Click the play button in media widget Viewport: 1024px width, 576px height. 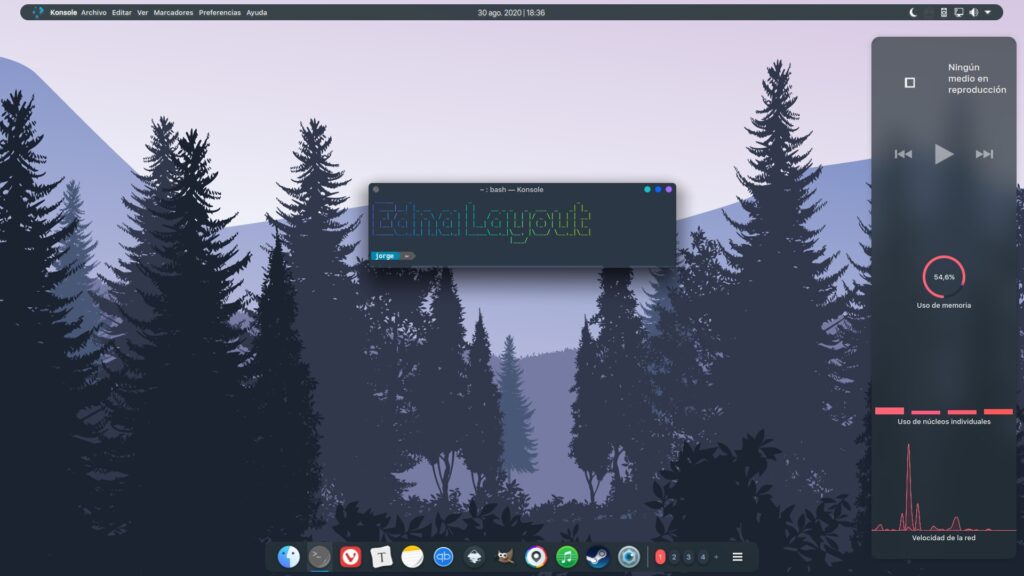[x=944, y=154]
